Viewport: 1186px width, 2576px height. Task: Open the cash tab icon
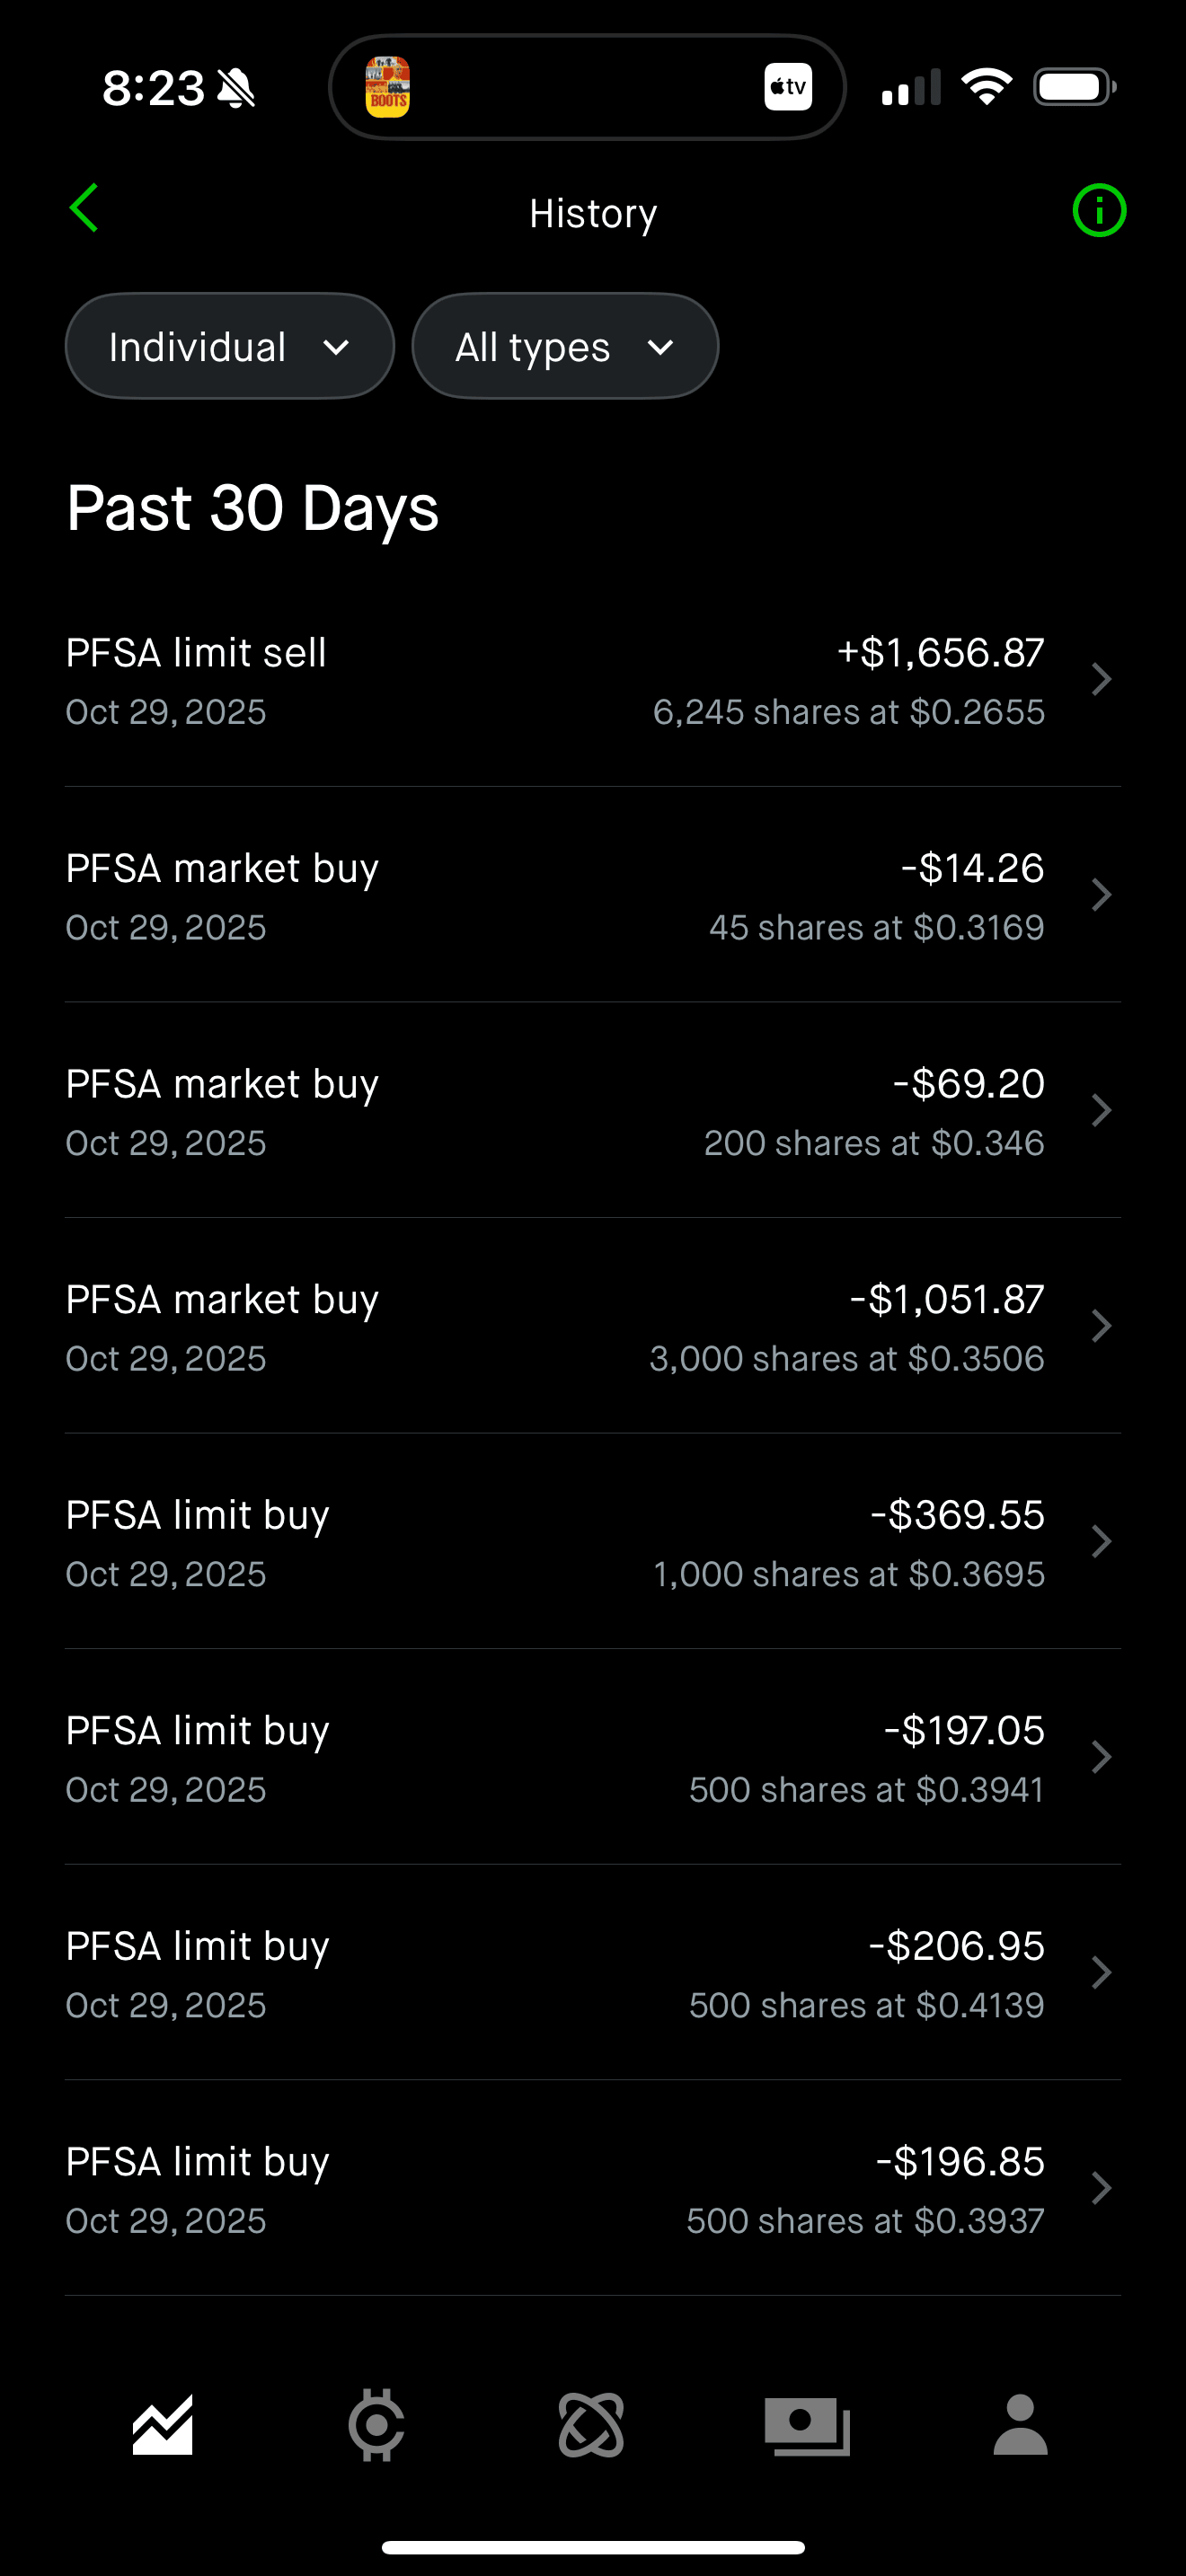806,2424
